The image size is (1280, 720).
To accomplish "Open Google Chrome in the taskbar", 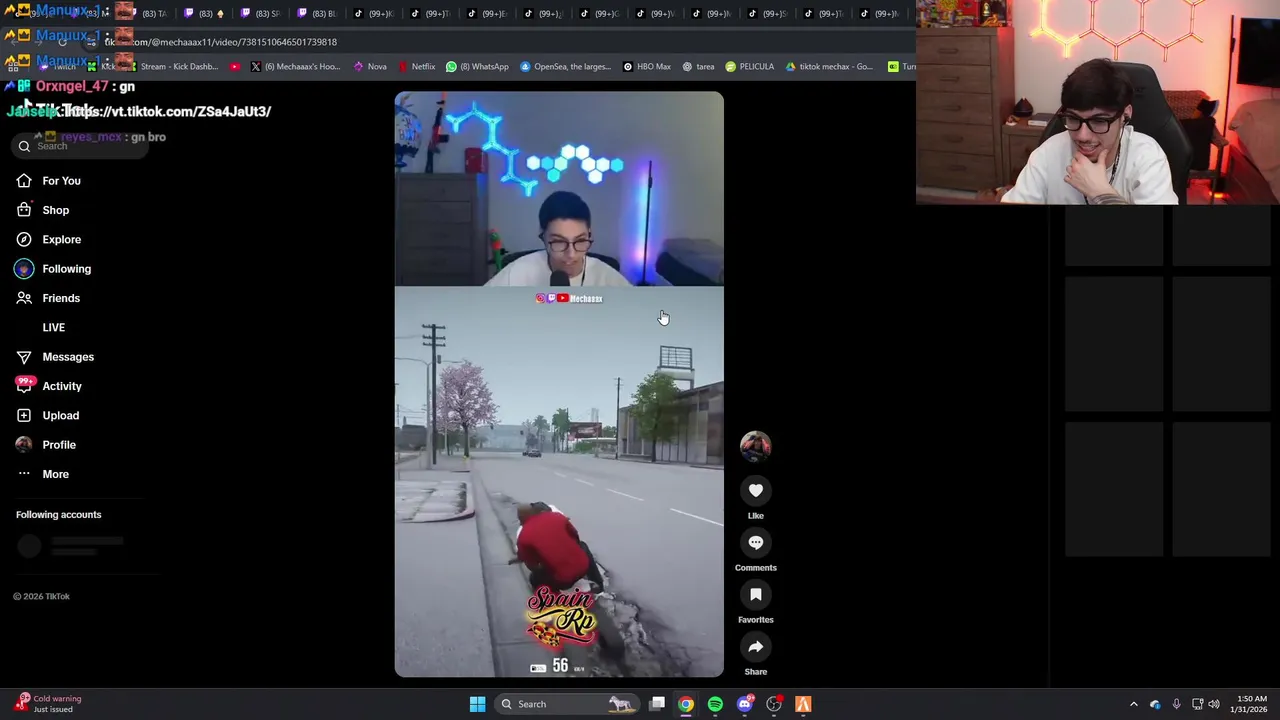I will point(686,704).
